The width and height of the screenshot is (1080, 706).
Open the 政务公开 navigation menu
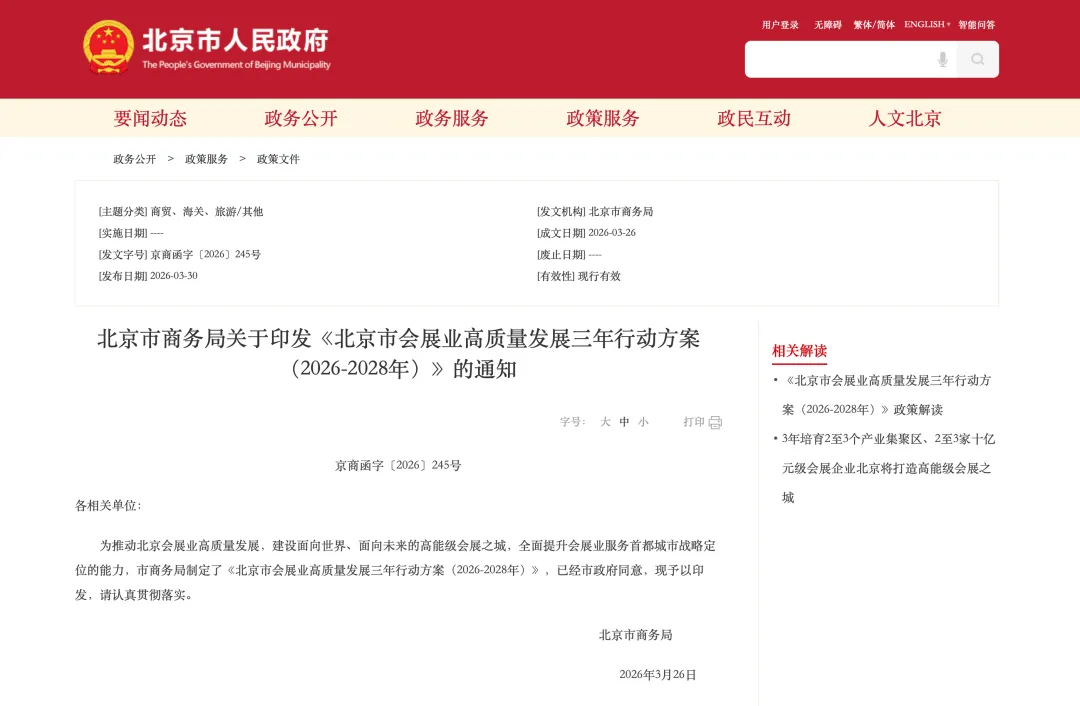[301, 118]
